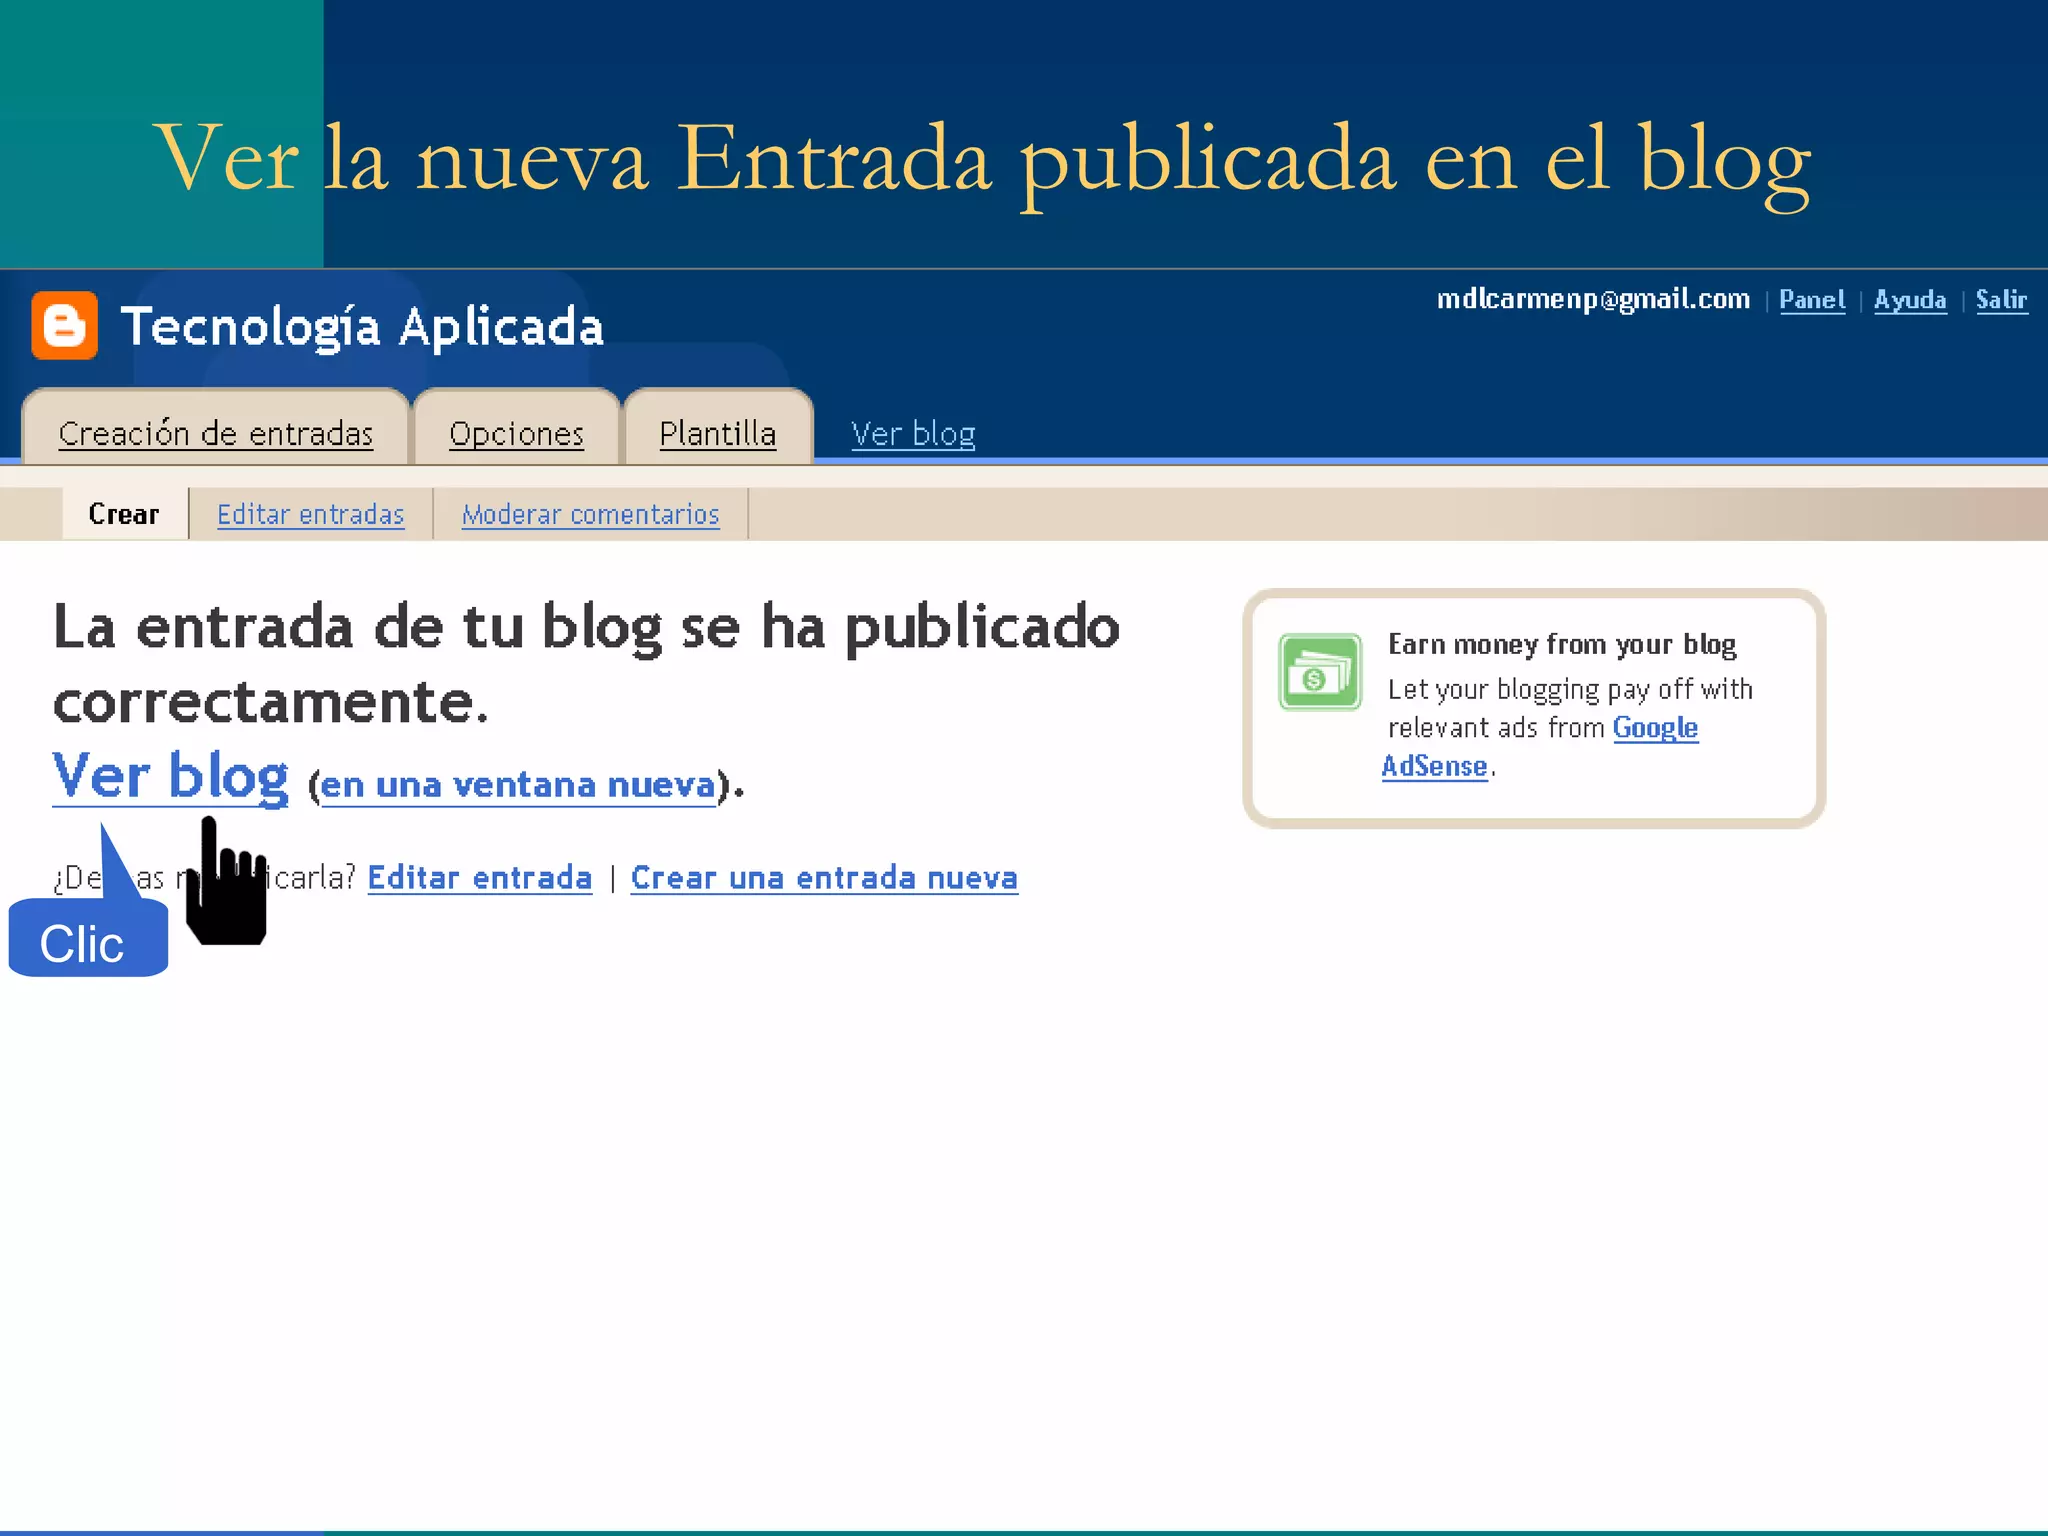
Task: Click the green AdSense money icon
Action: click(1319, 672)
